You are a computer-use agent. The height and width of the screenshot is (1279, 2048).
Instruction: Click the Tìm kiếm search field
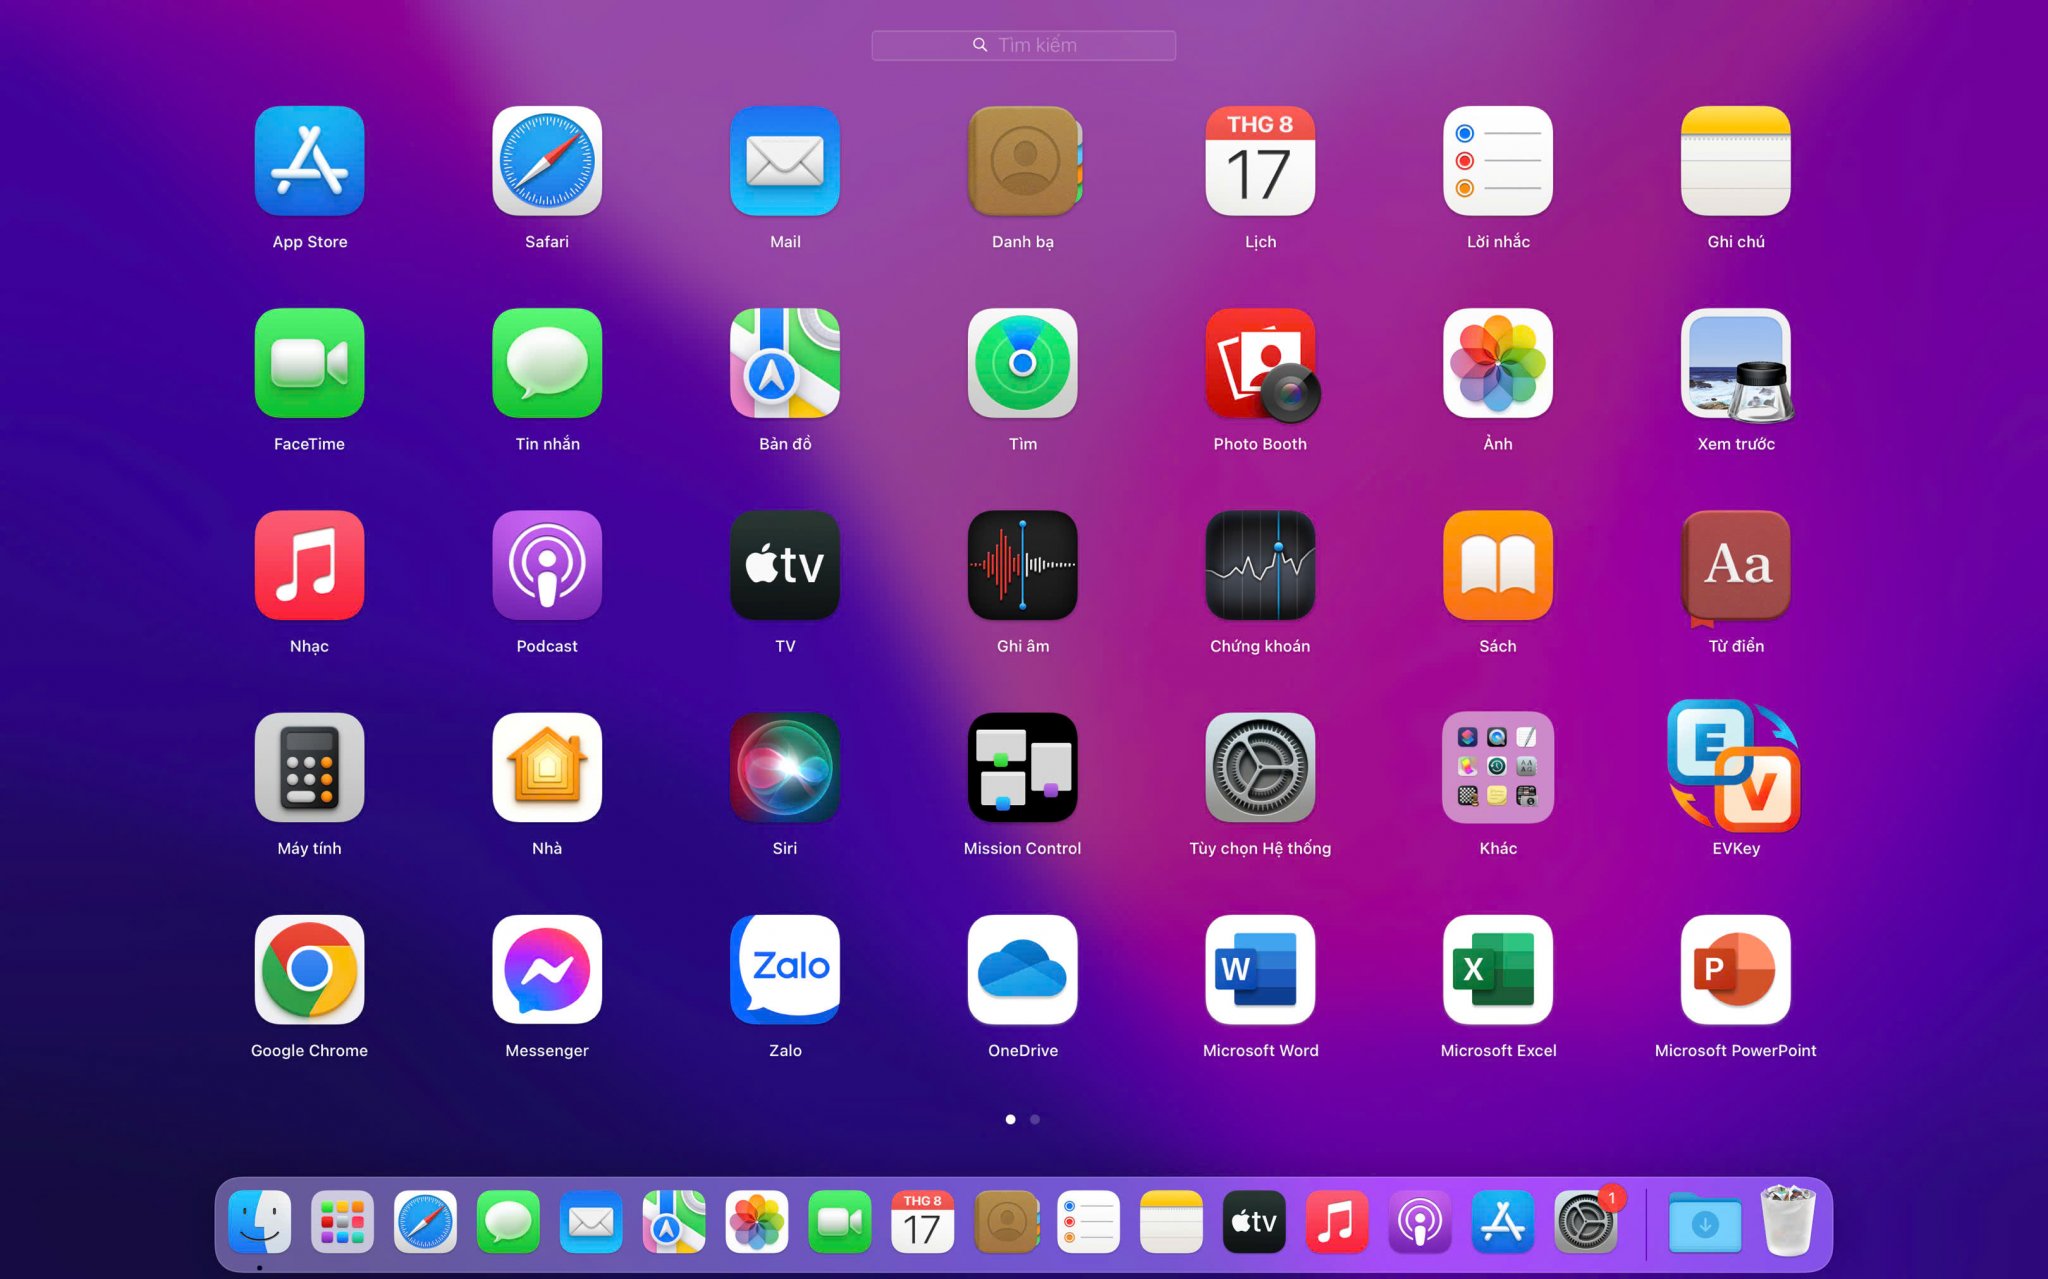(x=1024, y=45)
